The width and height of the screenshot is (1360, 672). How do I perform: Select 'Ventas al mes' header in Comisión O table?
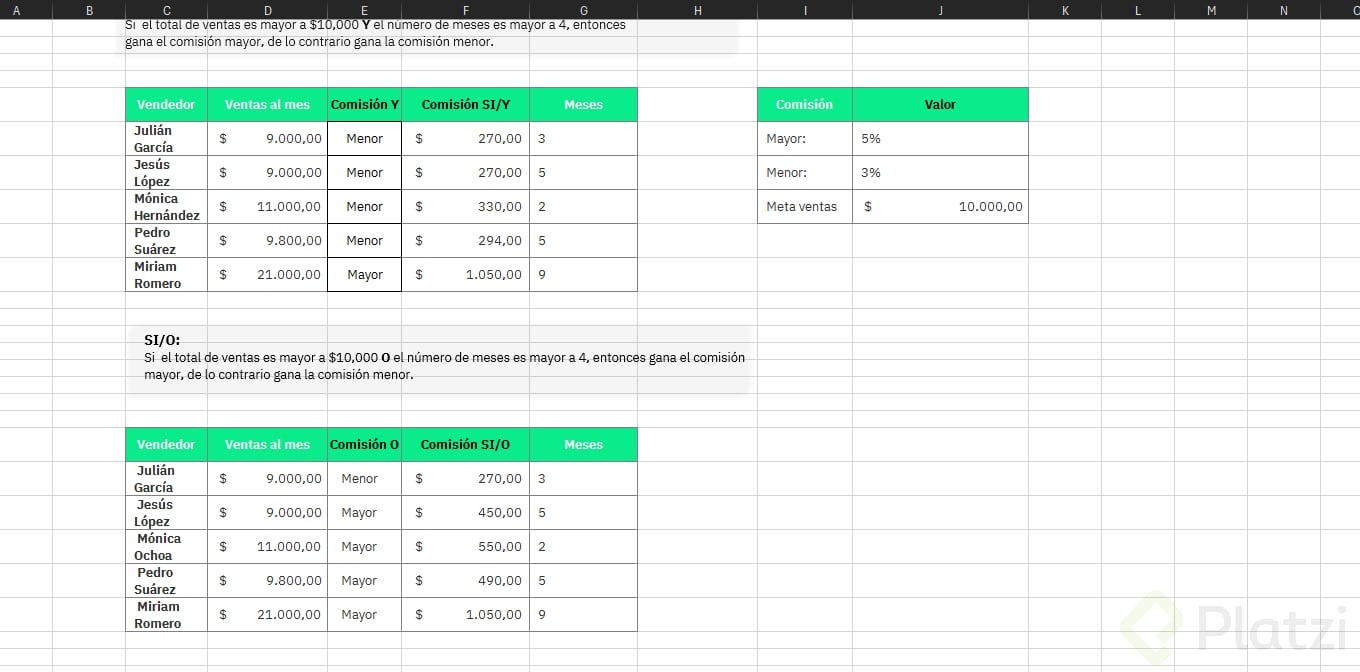click(x=267, y=445)
